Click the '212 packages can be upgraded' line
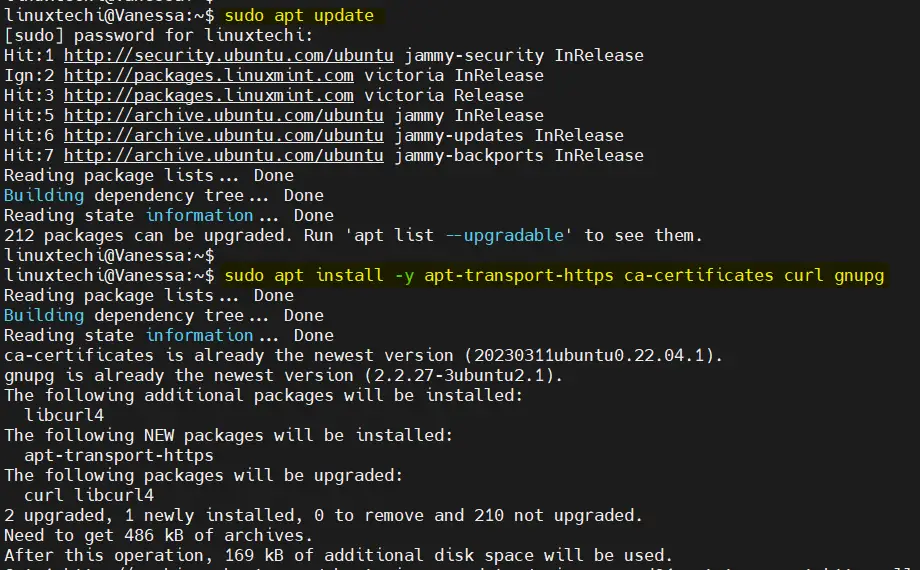The width and height of the screenshot is (920, 570). coord(353,235)
